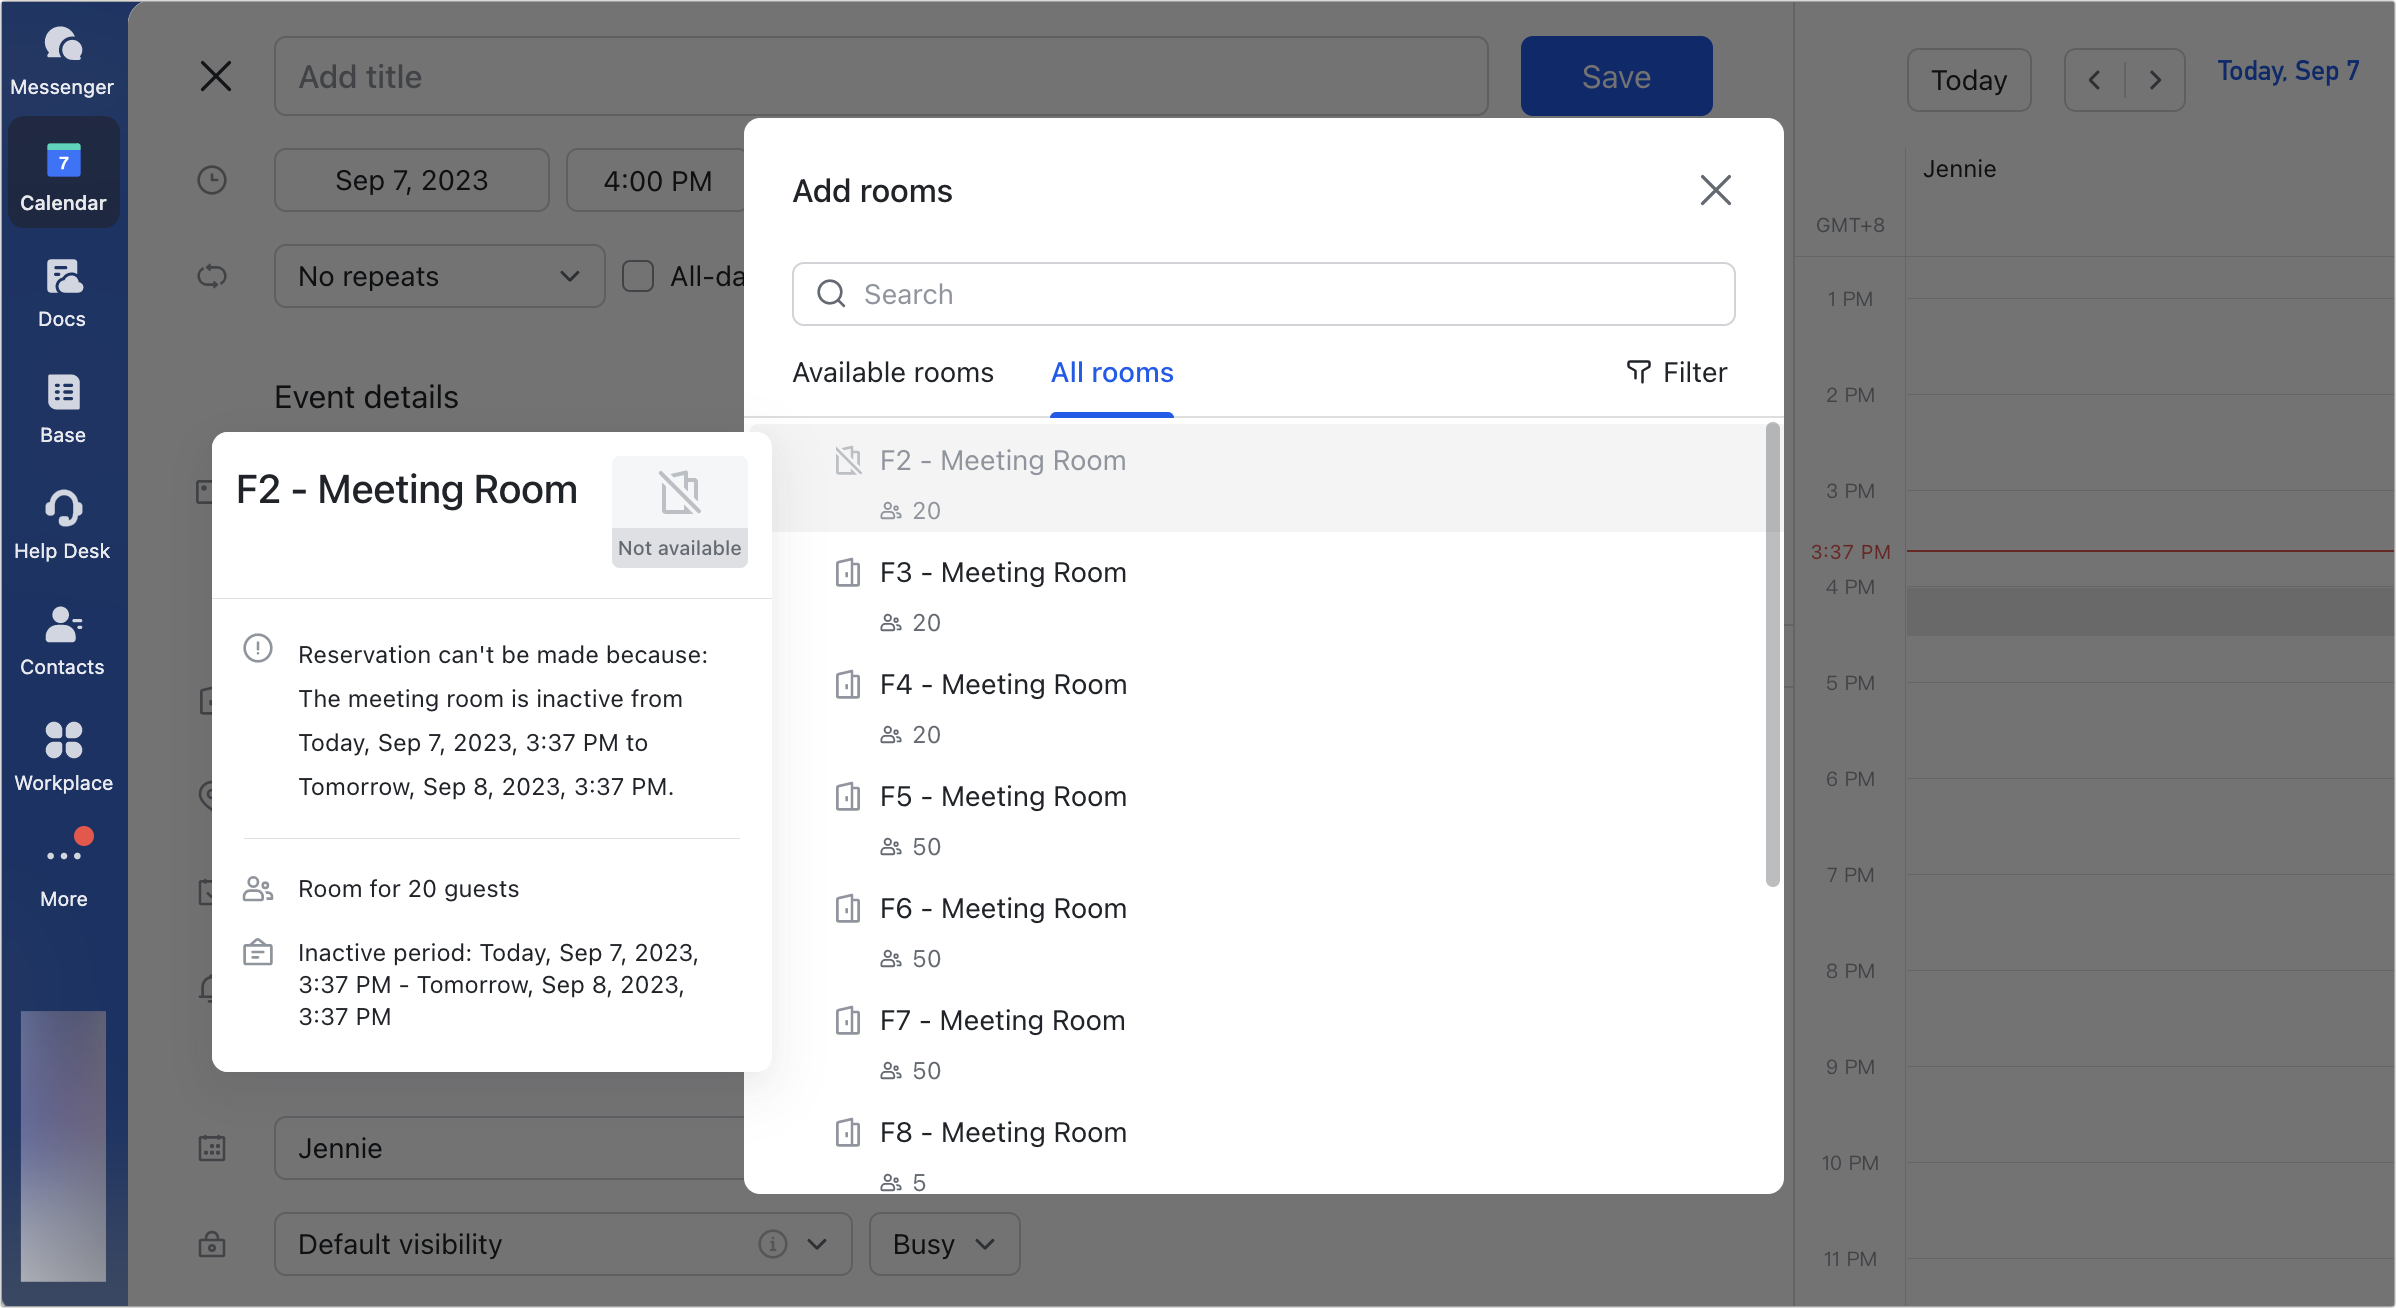Go to next day arrow
This screenshot has width=2396, height=1308.
(x=2155, y=80)
